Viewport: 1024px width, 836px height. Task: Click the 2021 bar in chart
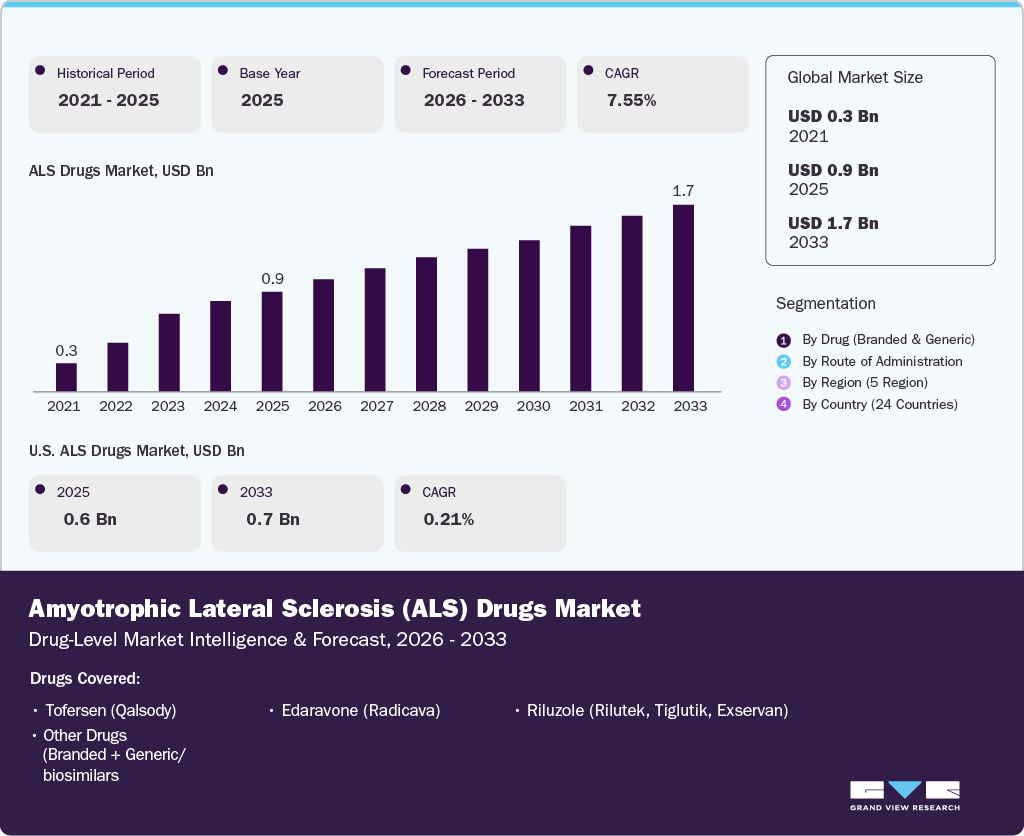(x=66, y=378)
